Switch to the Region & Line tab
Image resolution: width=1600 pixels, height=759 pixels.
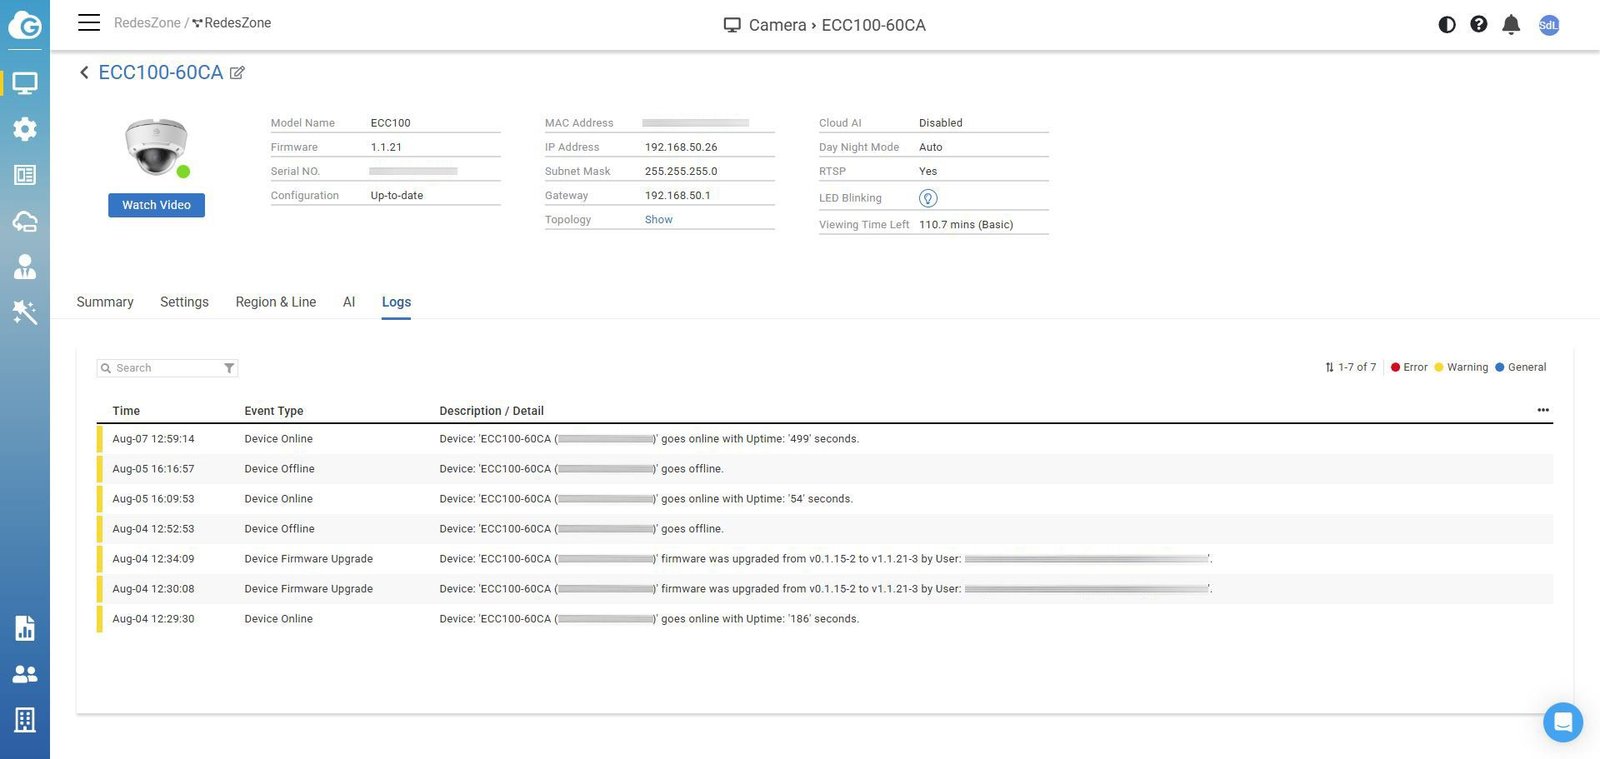[x=275, y=302]
